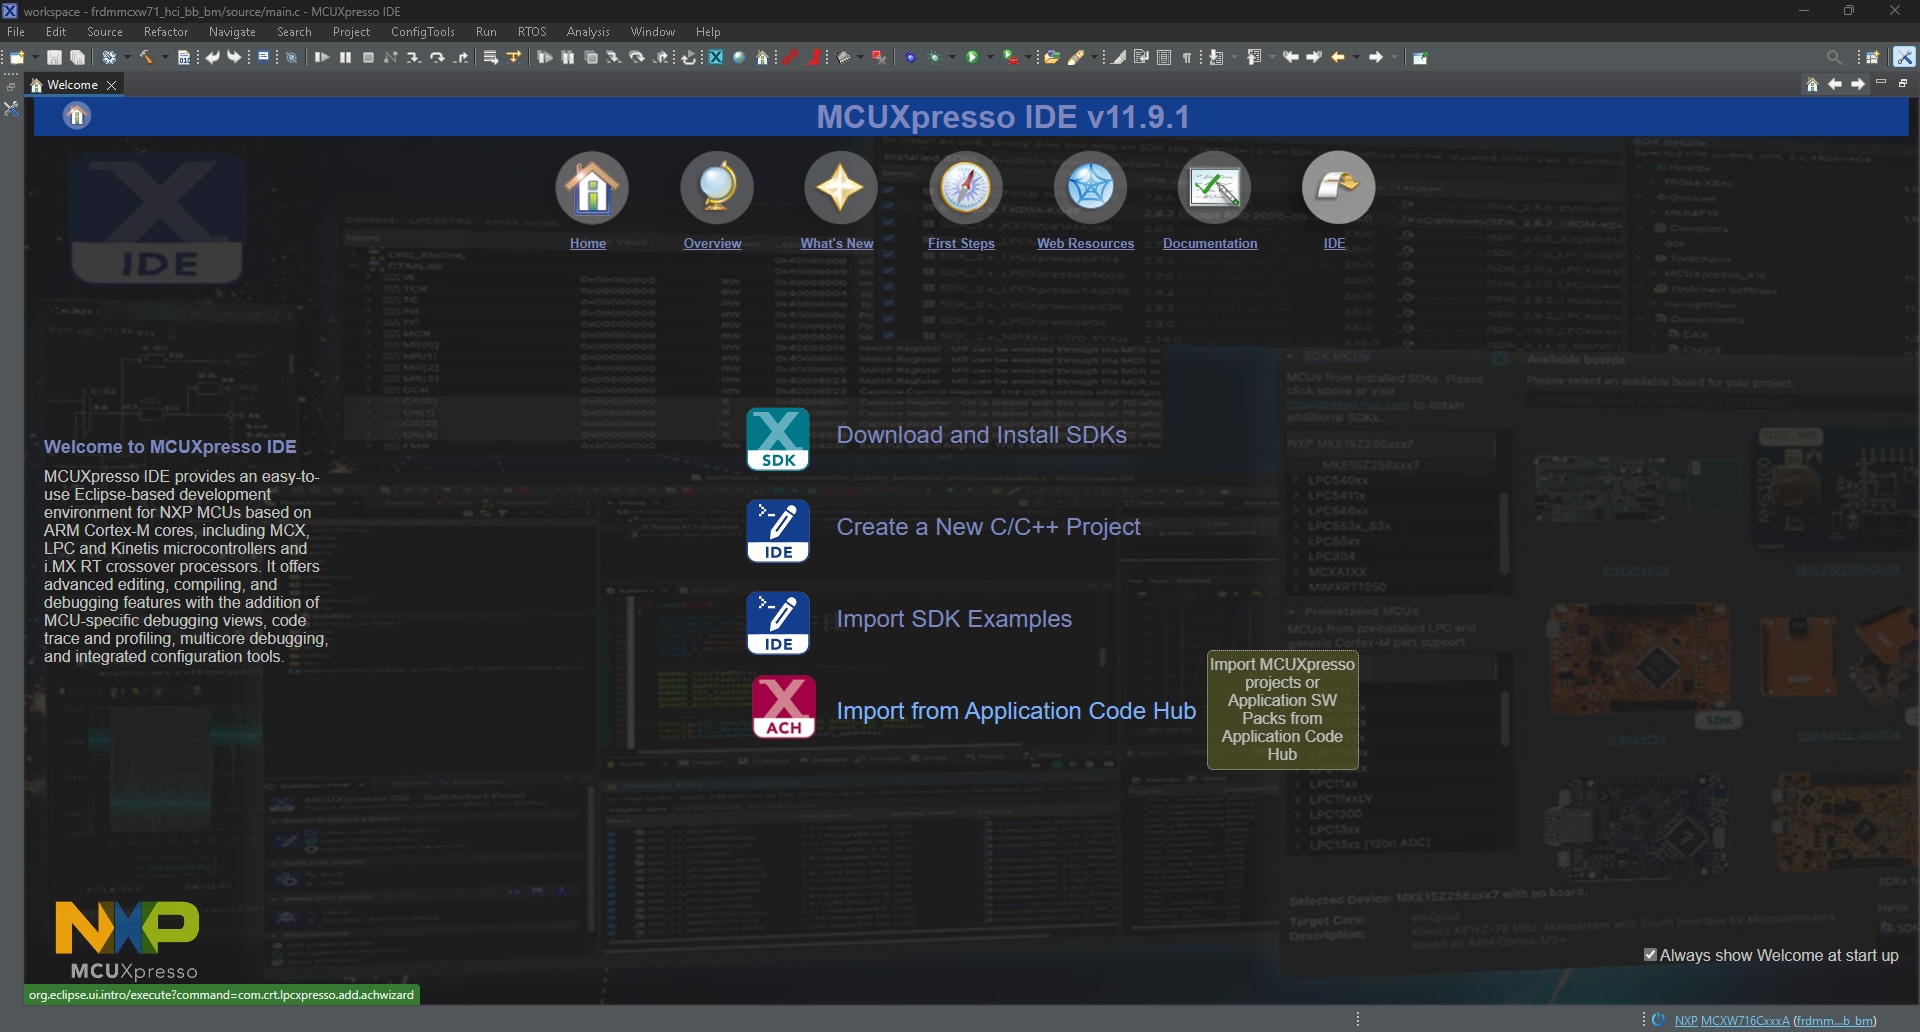Click the SDK download icon
1920x1032 pixels.
[778, 439]
